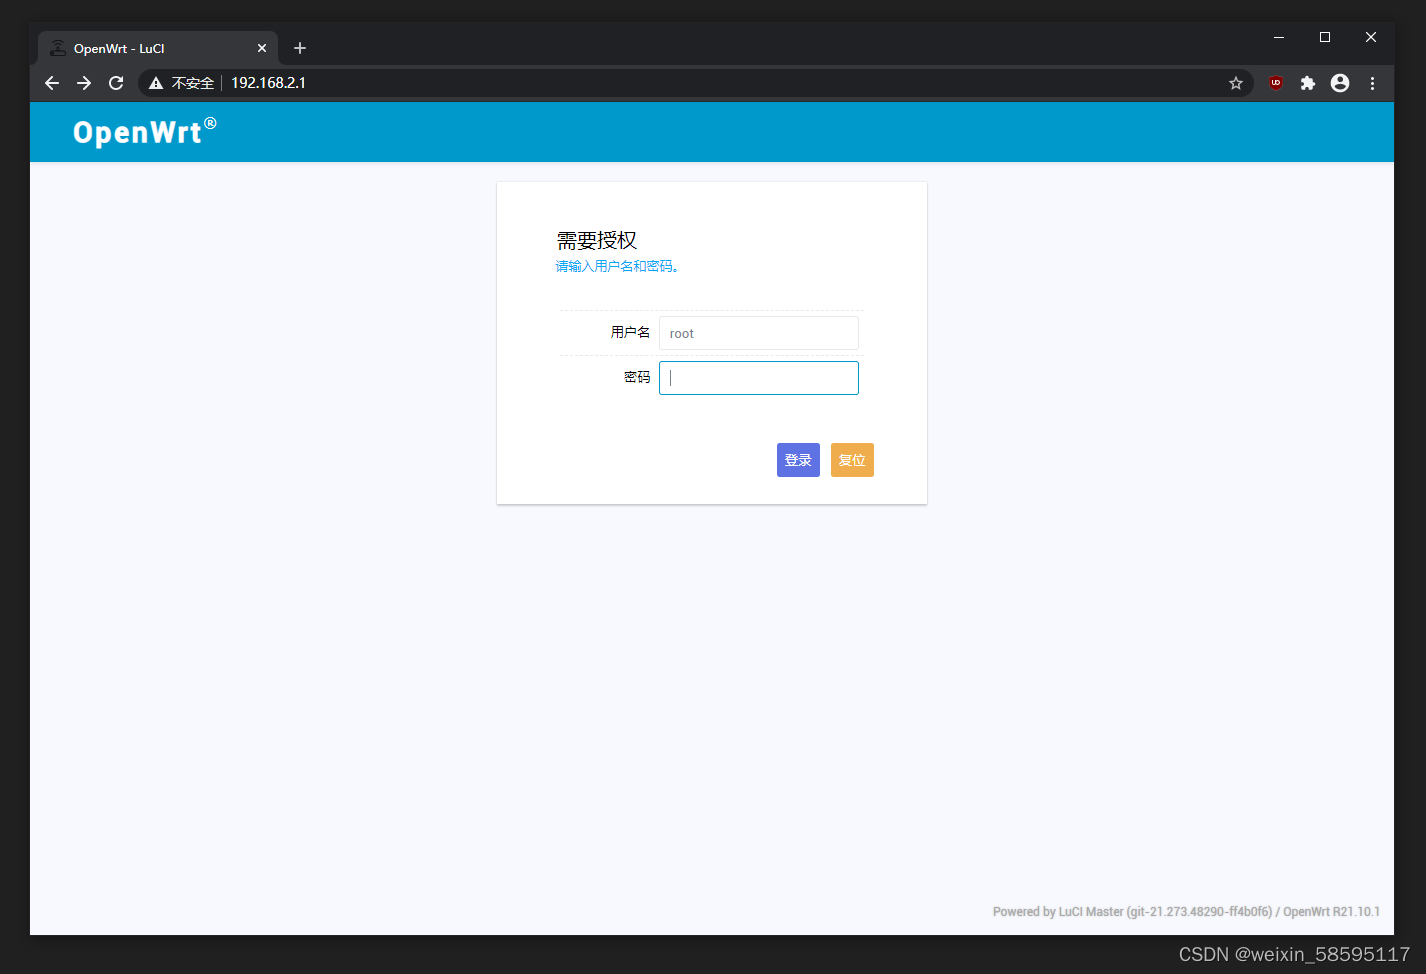1426x974 pixels.
Task: Select the OpenWrt - LuCI tab
Action: tap(158, 48)
